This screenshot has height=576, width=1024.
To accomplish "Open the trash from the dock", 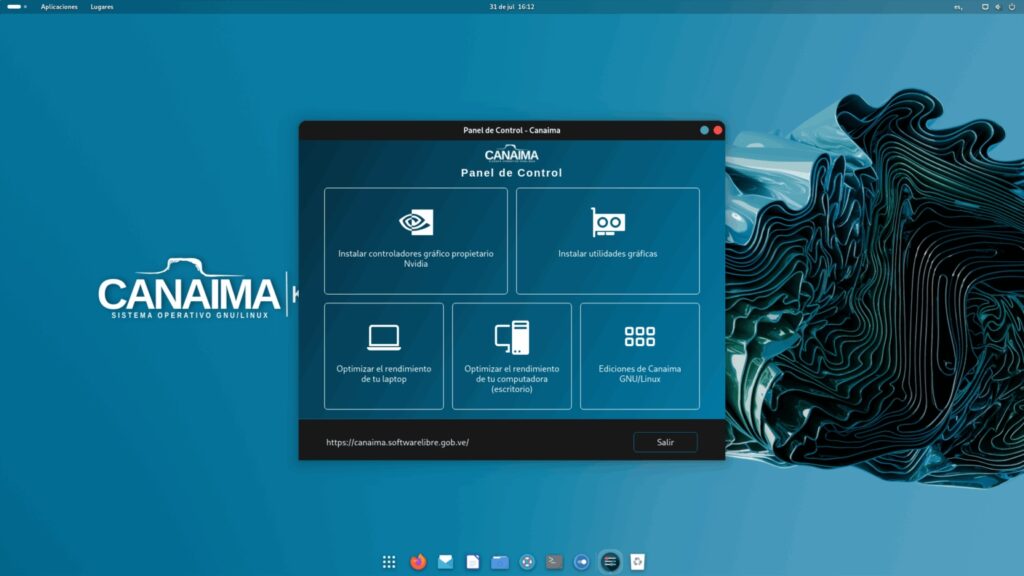I will pos(637,562).
